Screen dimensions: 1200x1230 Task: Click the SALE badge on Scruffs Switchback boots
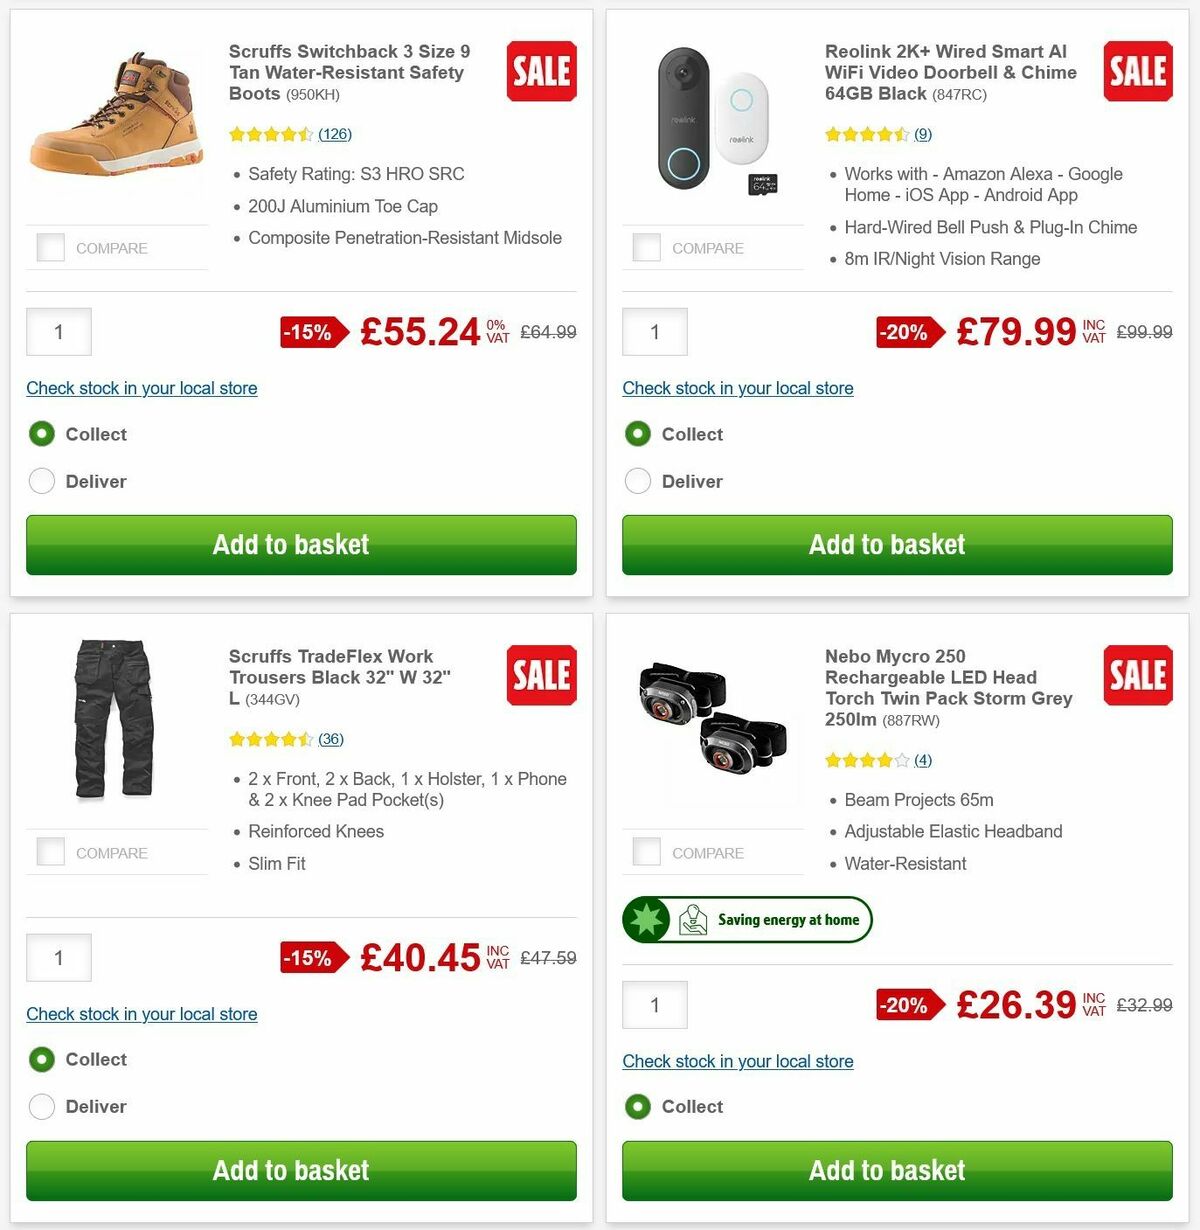pyautogui.click(x=540, y=71)
